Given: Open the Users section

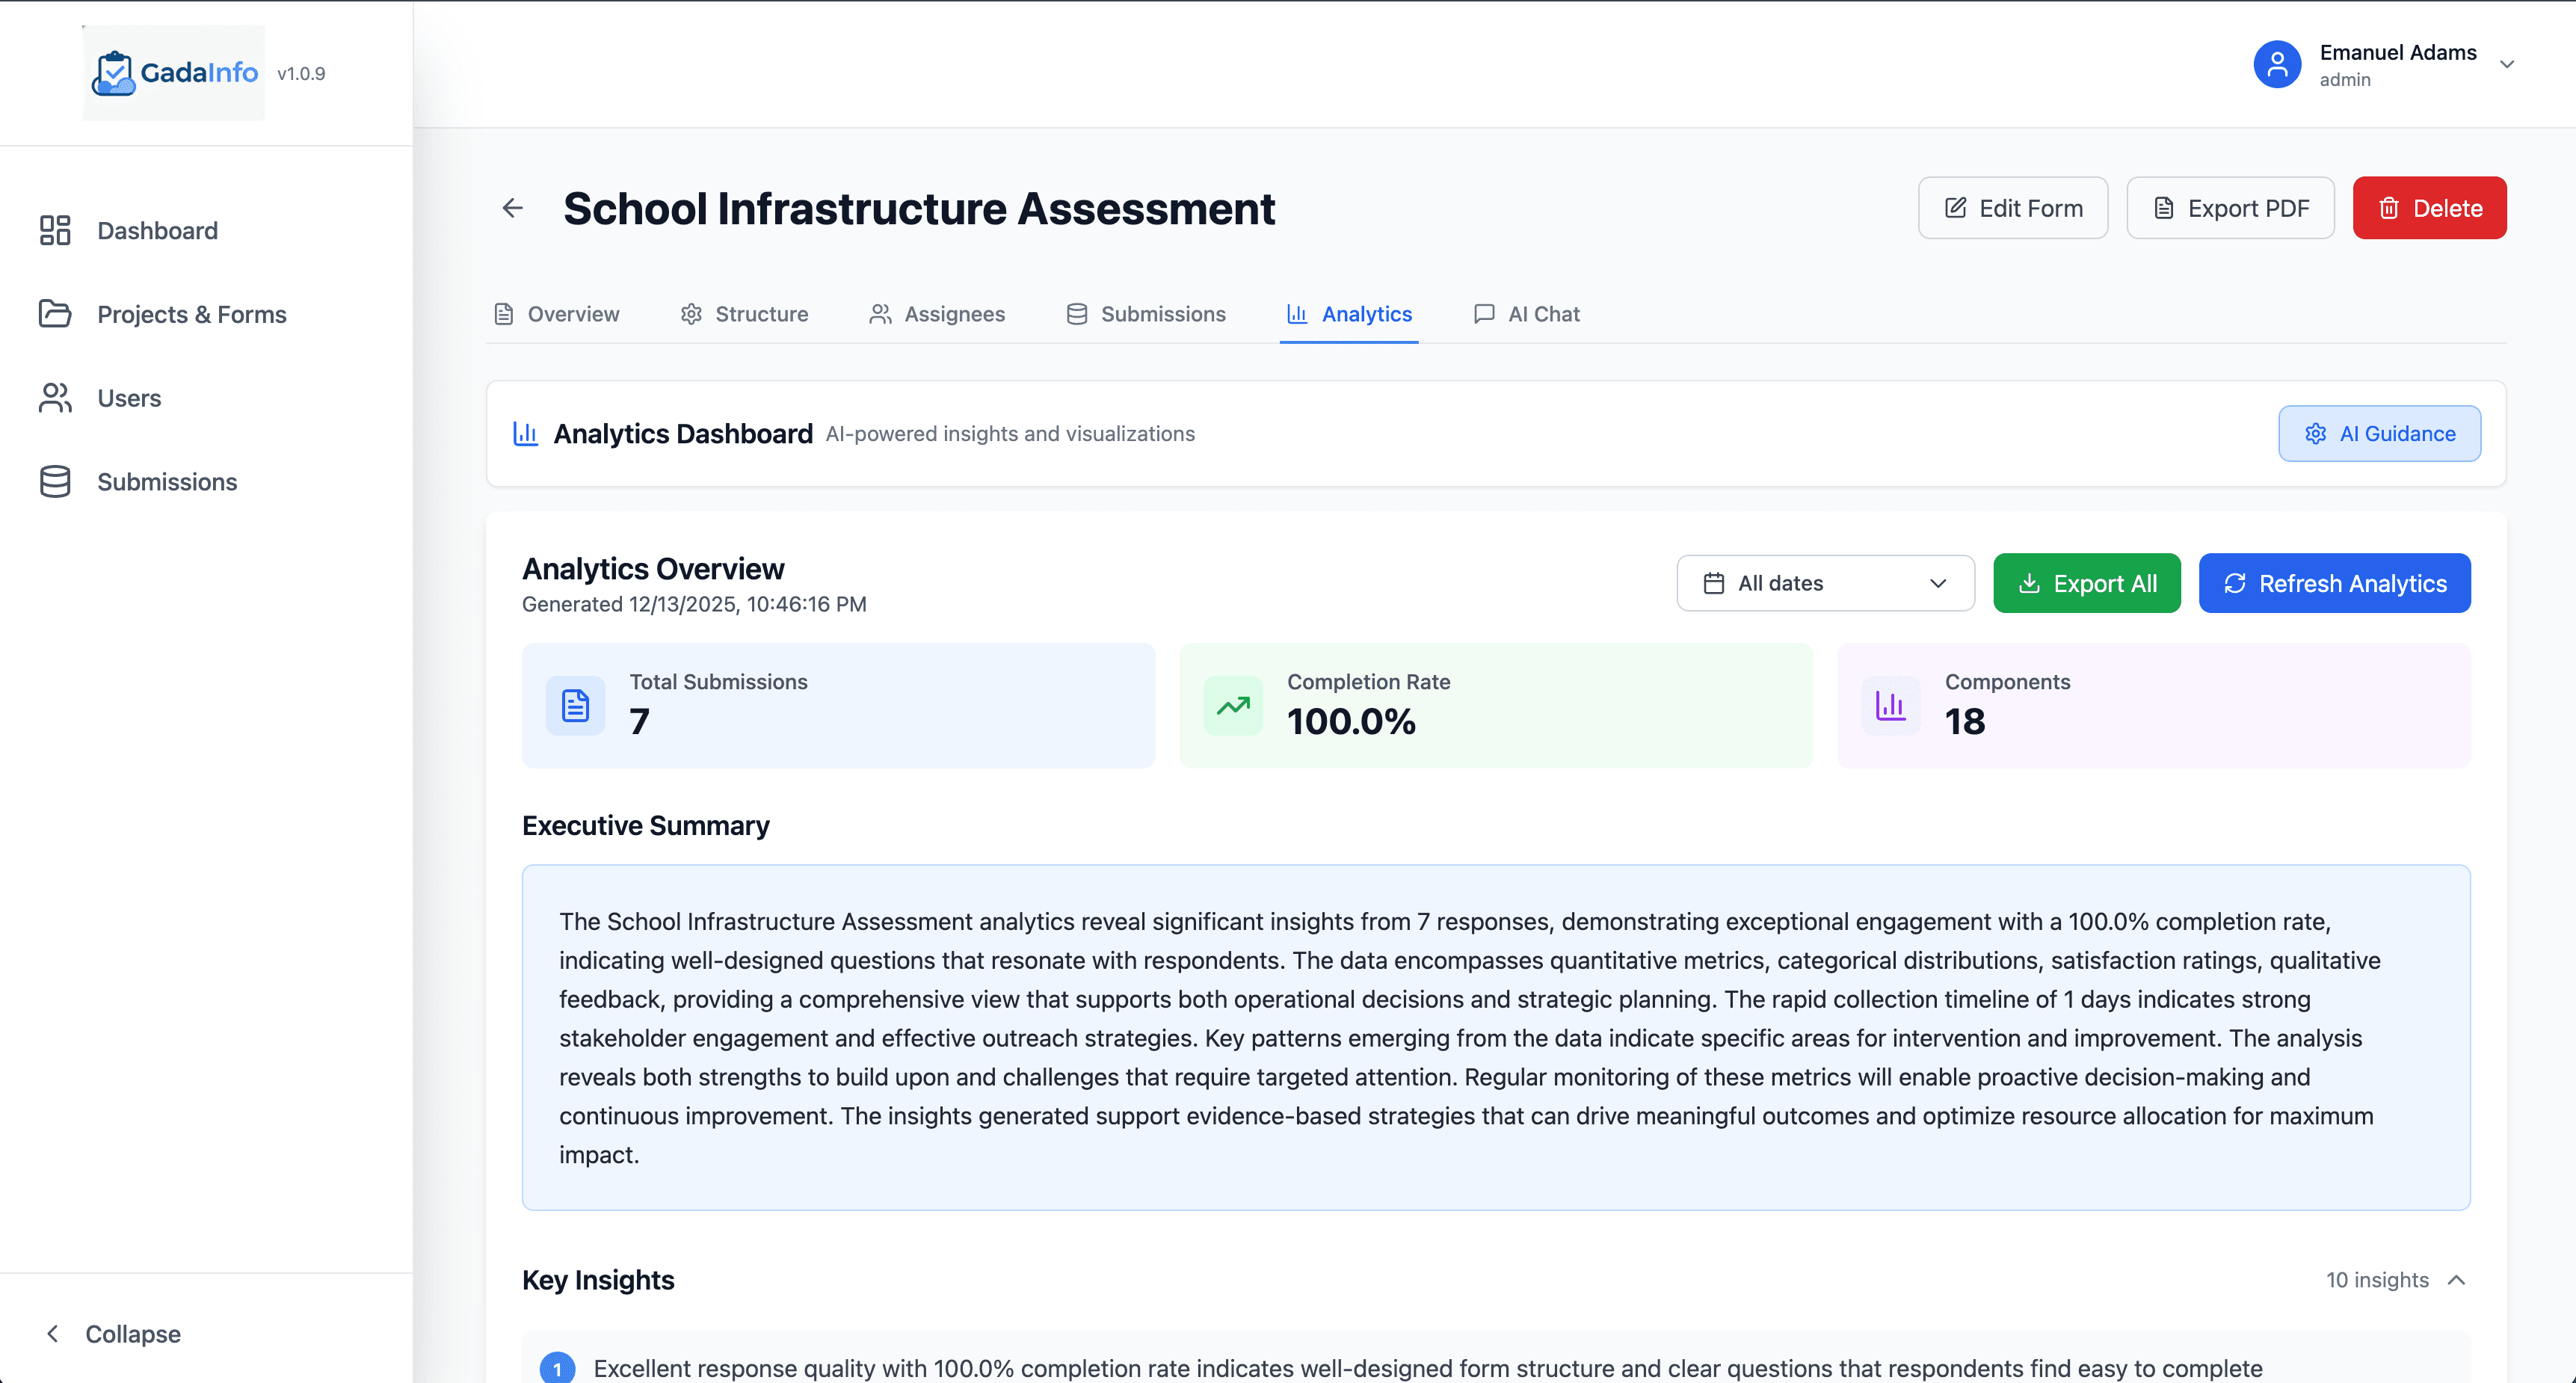Looking at the screenshot, I should 129,397.
